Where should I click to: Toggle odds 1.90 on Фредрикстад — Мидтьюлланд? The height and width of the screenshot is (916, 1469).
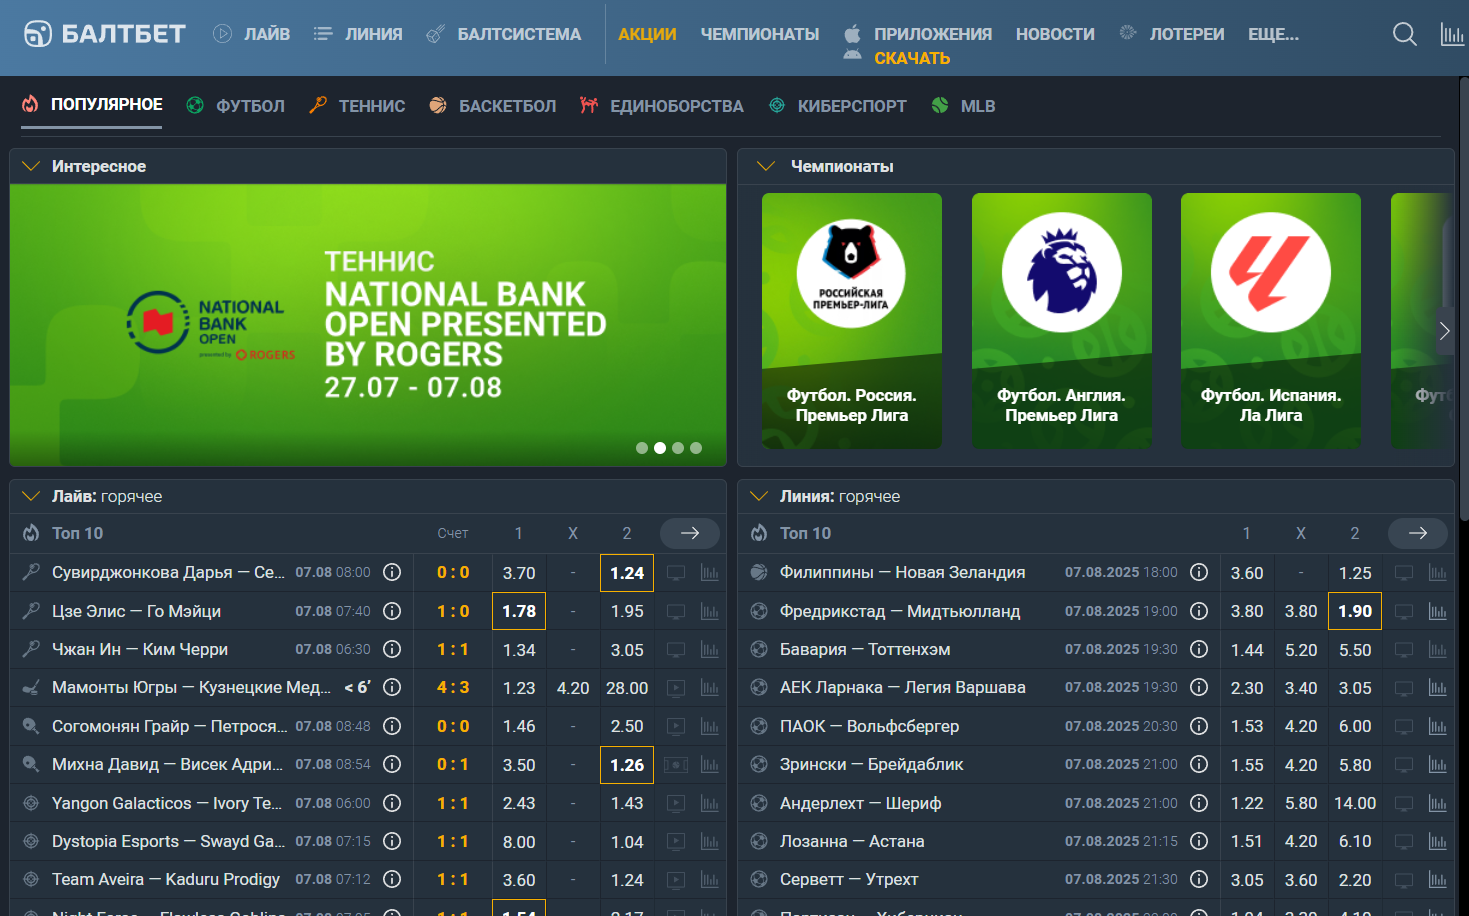[x=1355, y=611]
